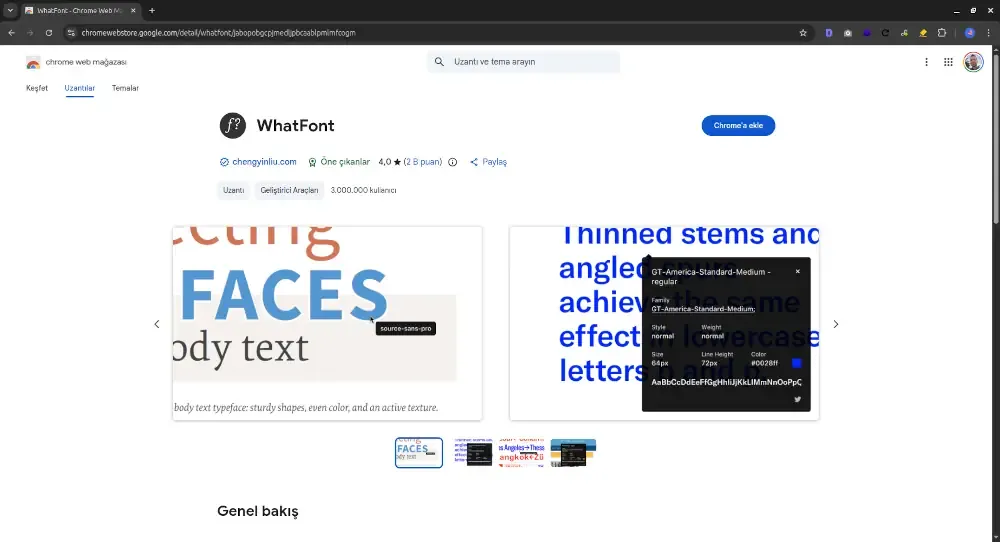Image resolution: width=1000 pixels, height=542 pixels.
Task: Open the Extensions puzzle menu
Action: coord(942,33)
